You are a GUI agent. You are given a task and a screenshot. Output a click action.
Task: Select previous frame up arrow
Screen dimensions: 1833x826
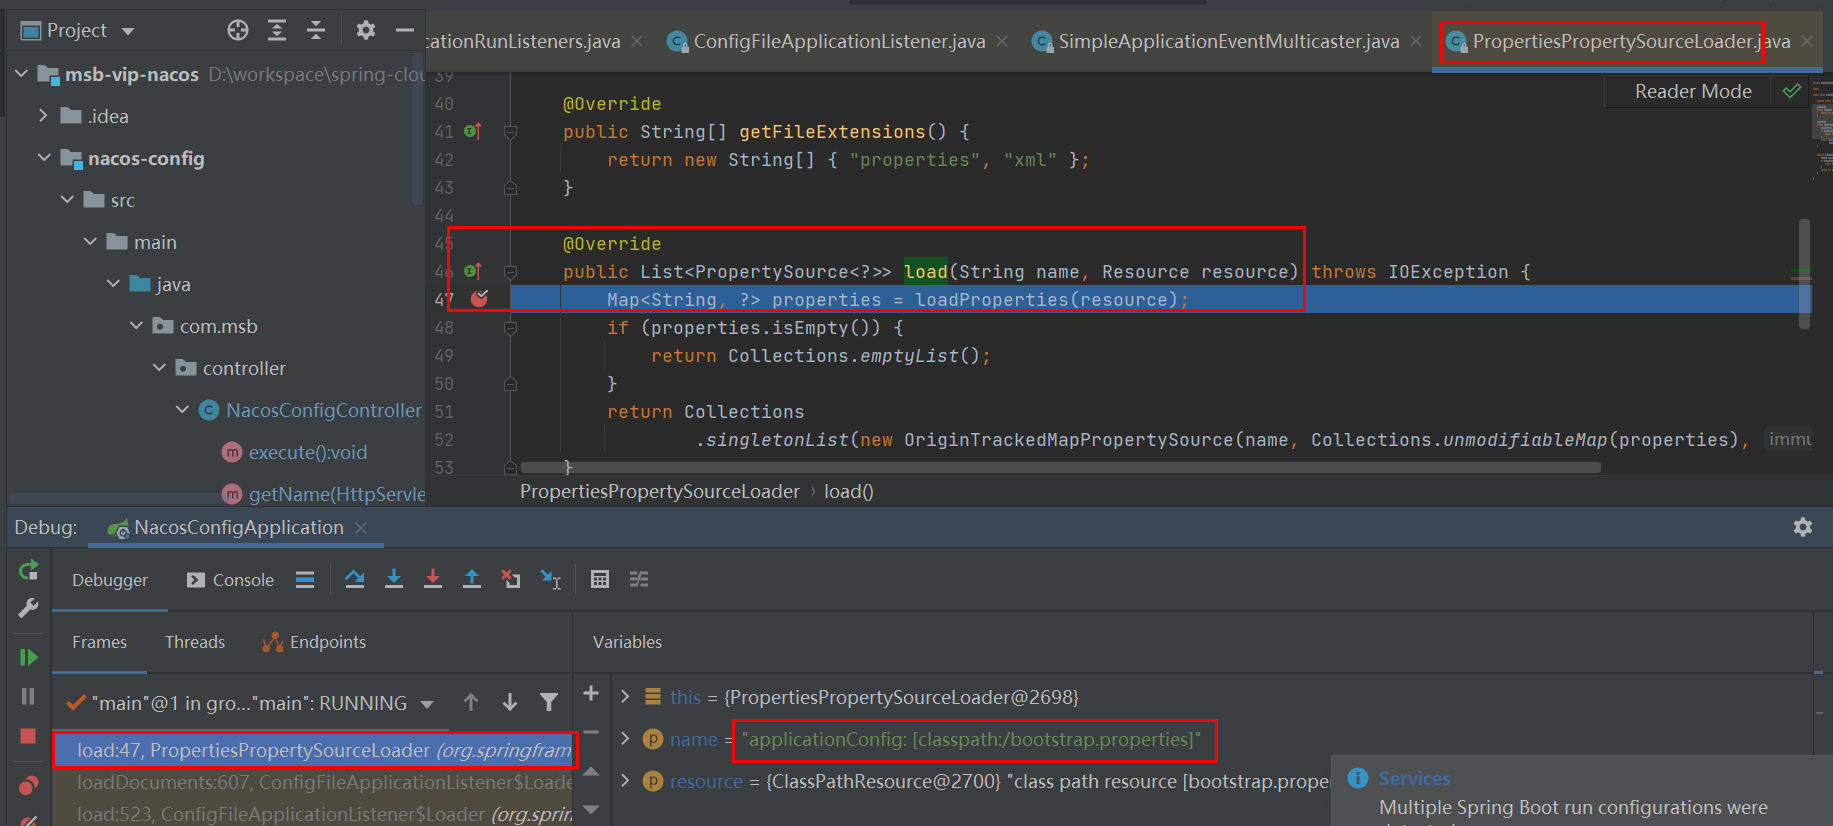(471, 703)
